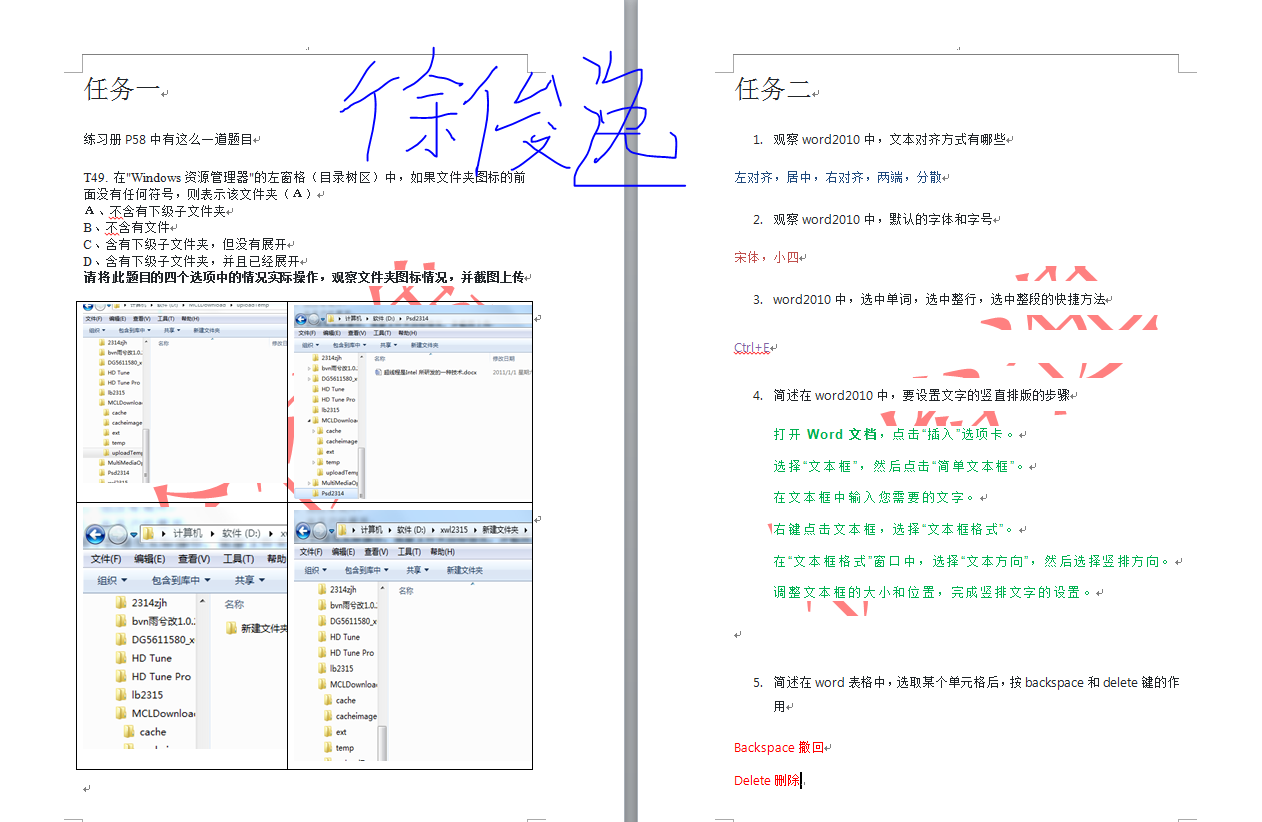Click option C 含有下级子文件夹，但没有展开
This screenshot has width=1262, height=822.
186,243
